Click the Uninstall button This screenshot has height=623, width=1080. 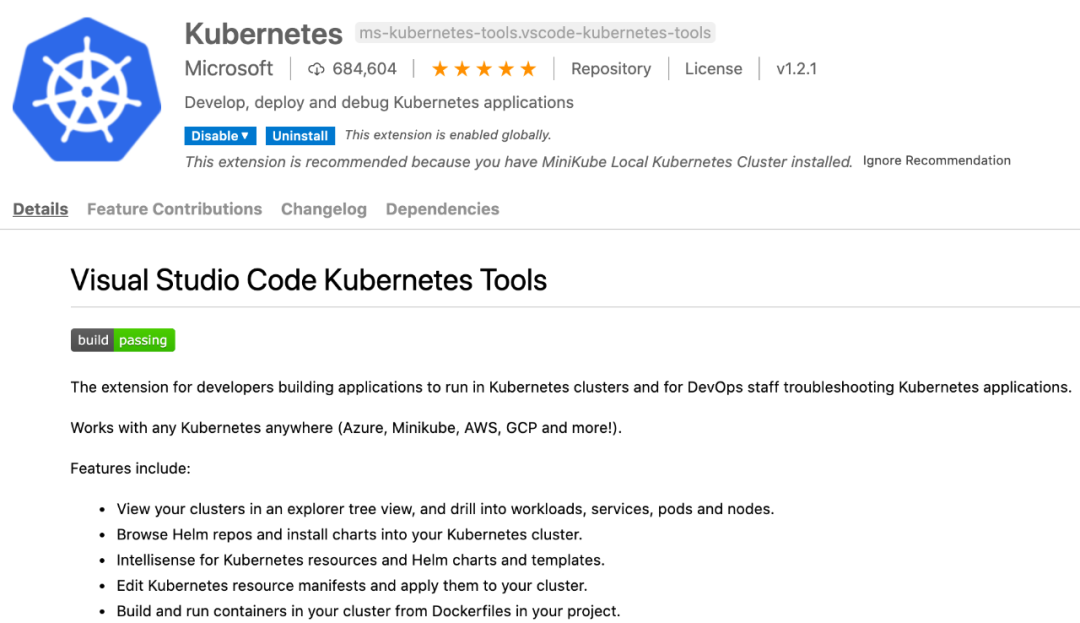pos(300,136)
